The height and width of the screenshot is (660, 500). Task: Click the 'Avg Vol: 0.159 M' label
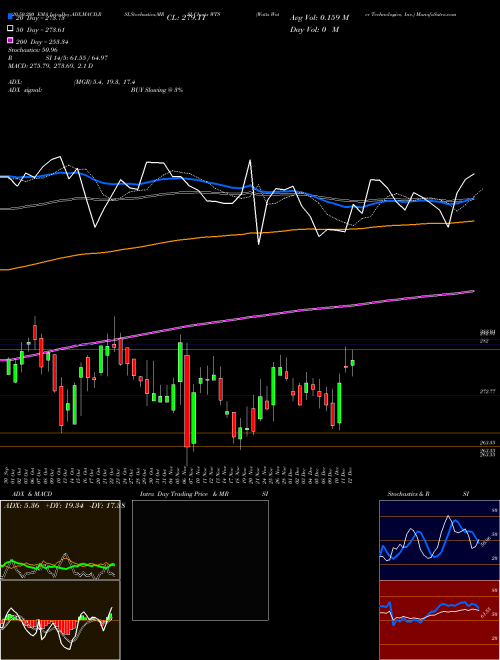[319, 18]
